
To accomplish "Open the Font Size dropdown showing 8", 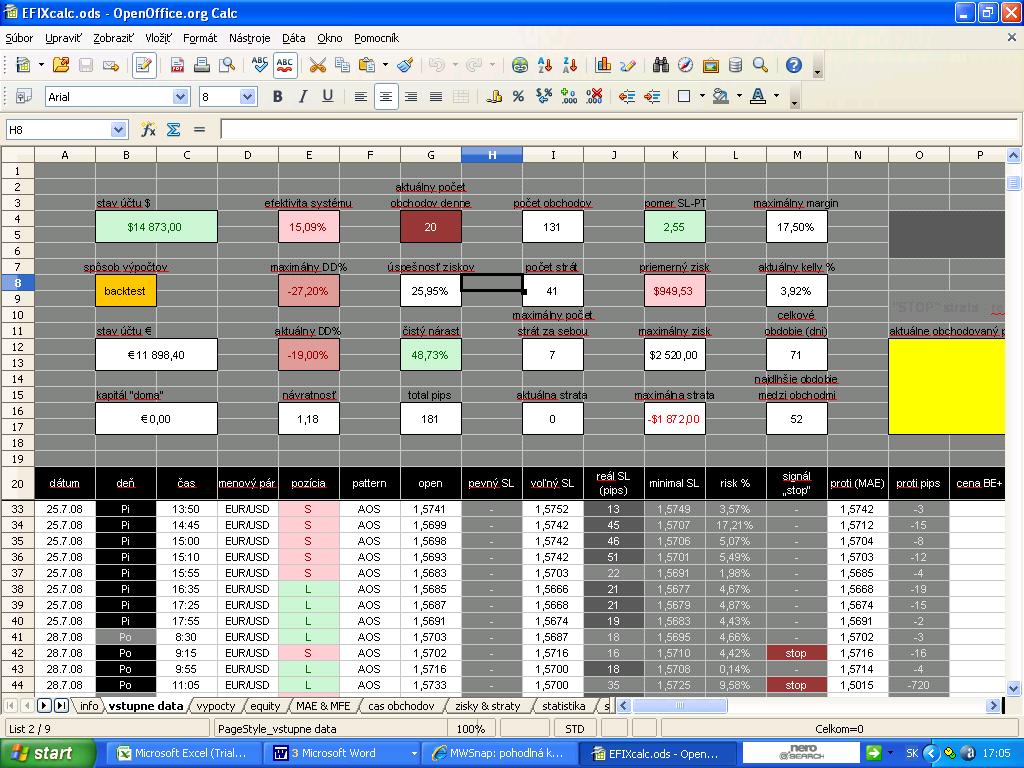I will pyautogui.click(x=247, y=97).
